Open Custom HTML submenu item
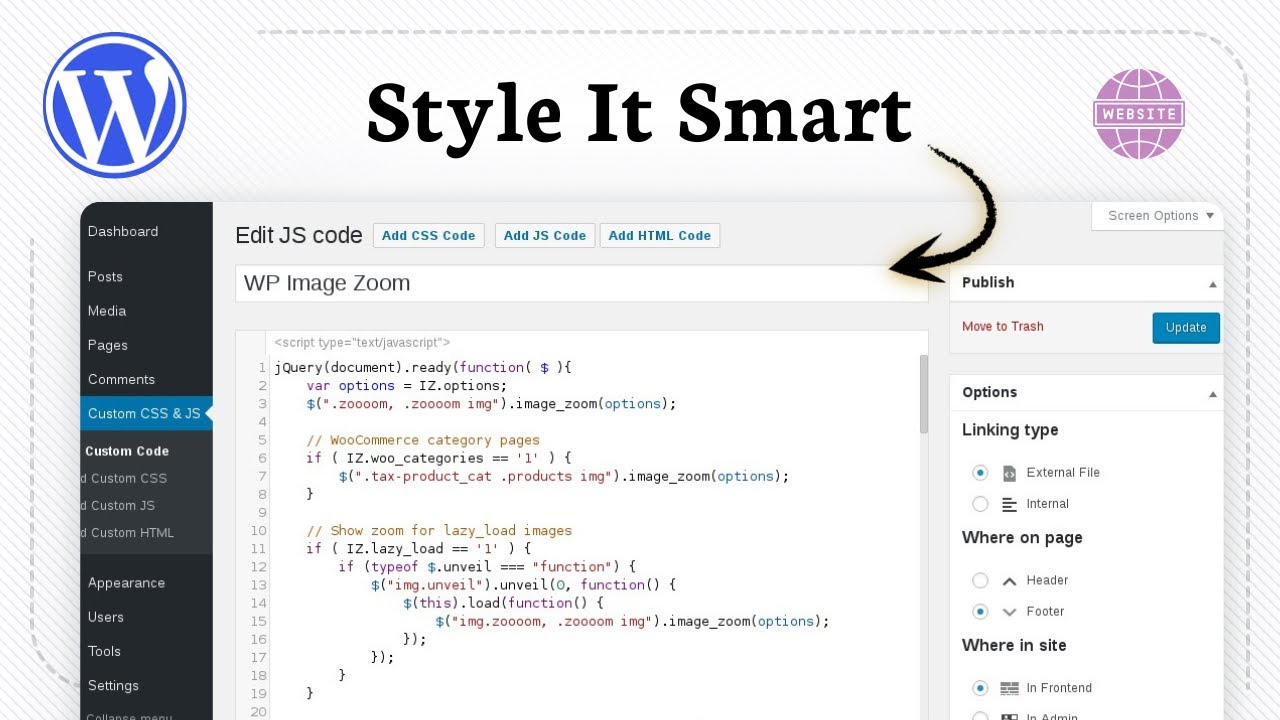Viewport: 1280px width, 720px height. click(x=128, y=532)
